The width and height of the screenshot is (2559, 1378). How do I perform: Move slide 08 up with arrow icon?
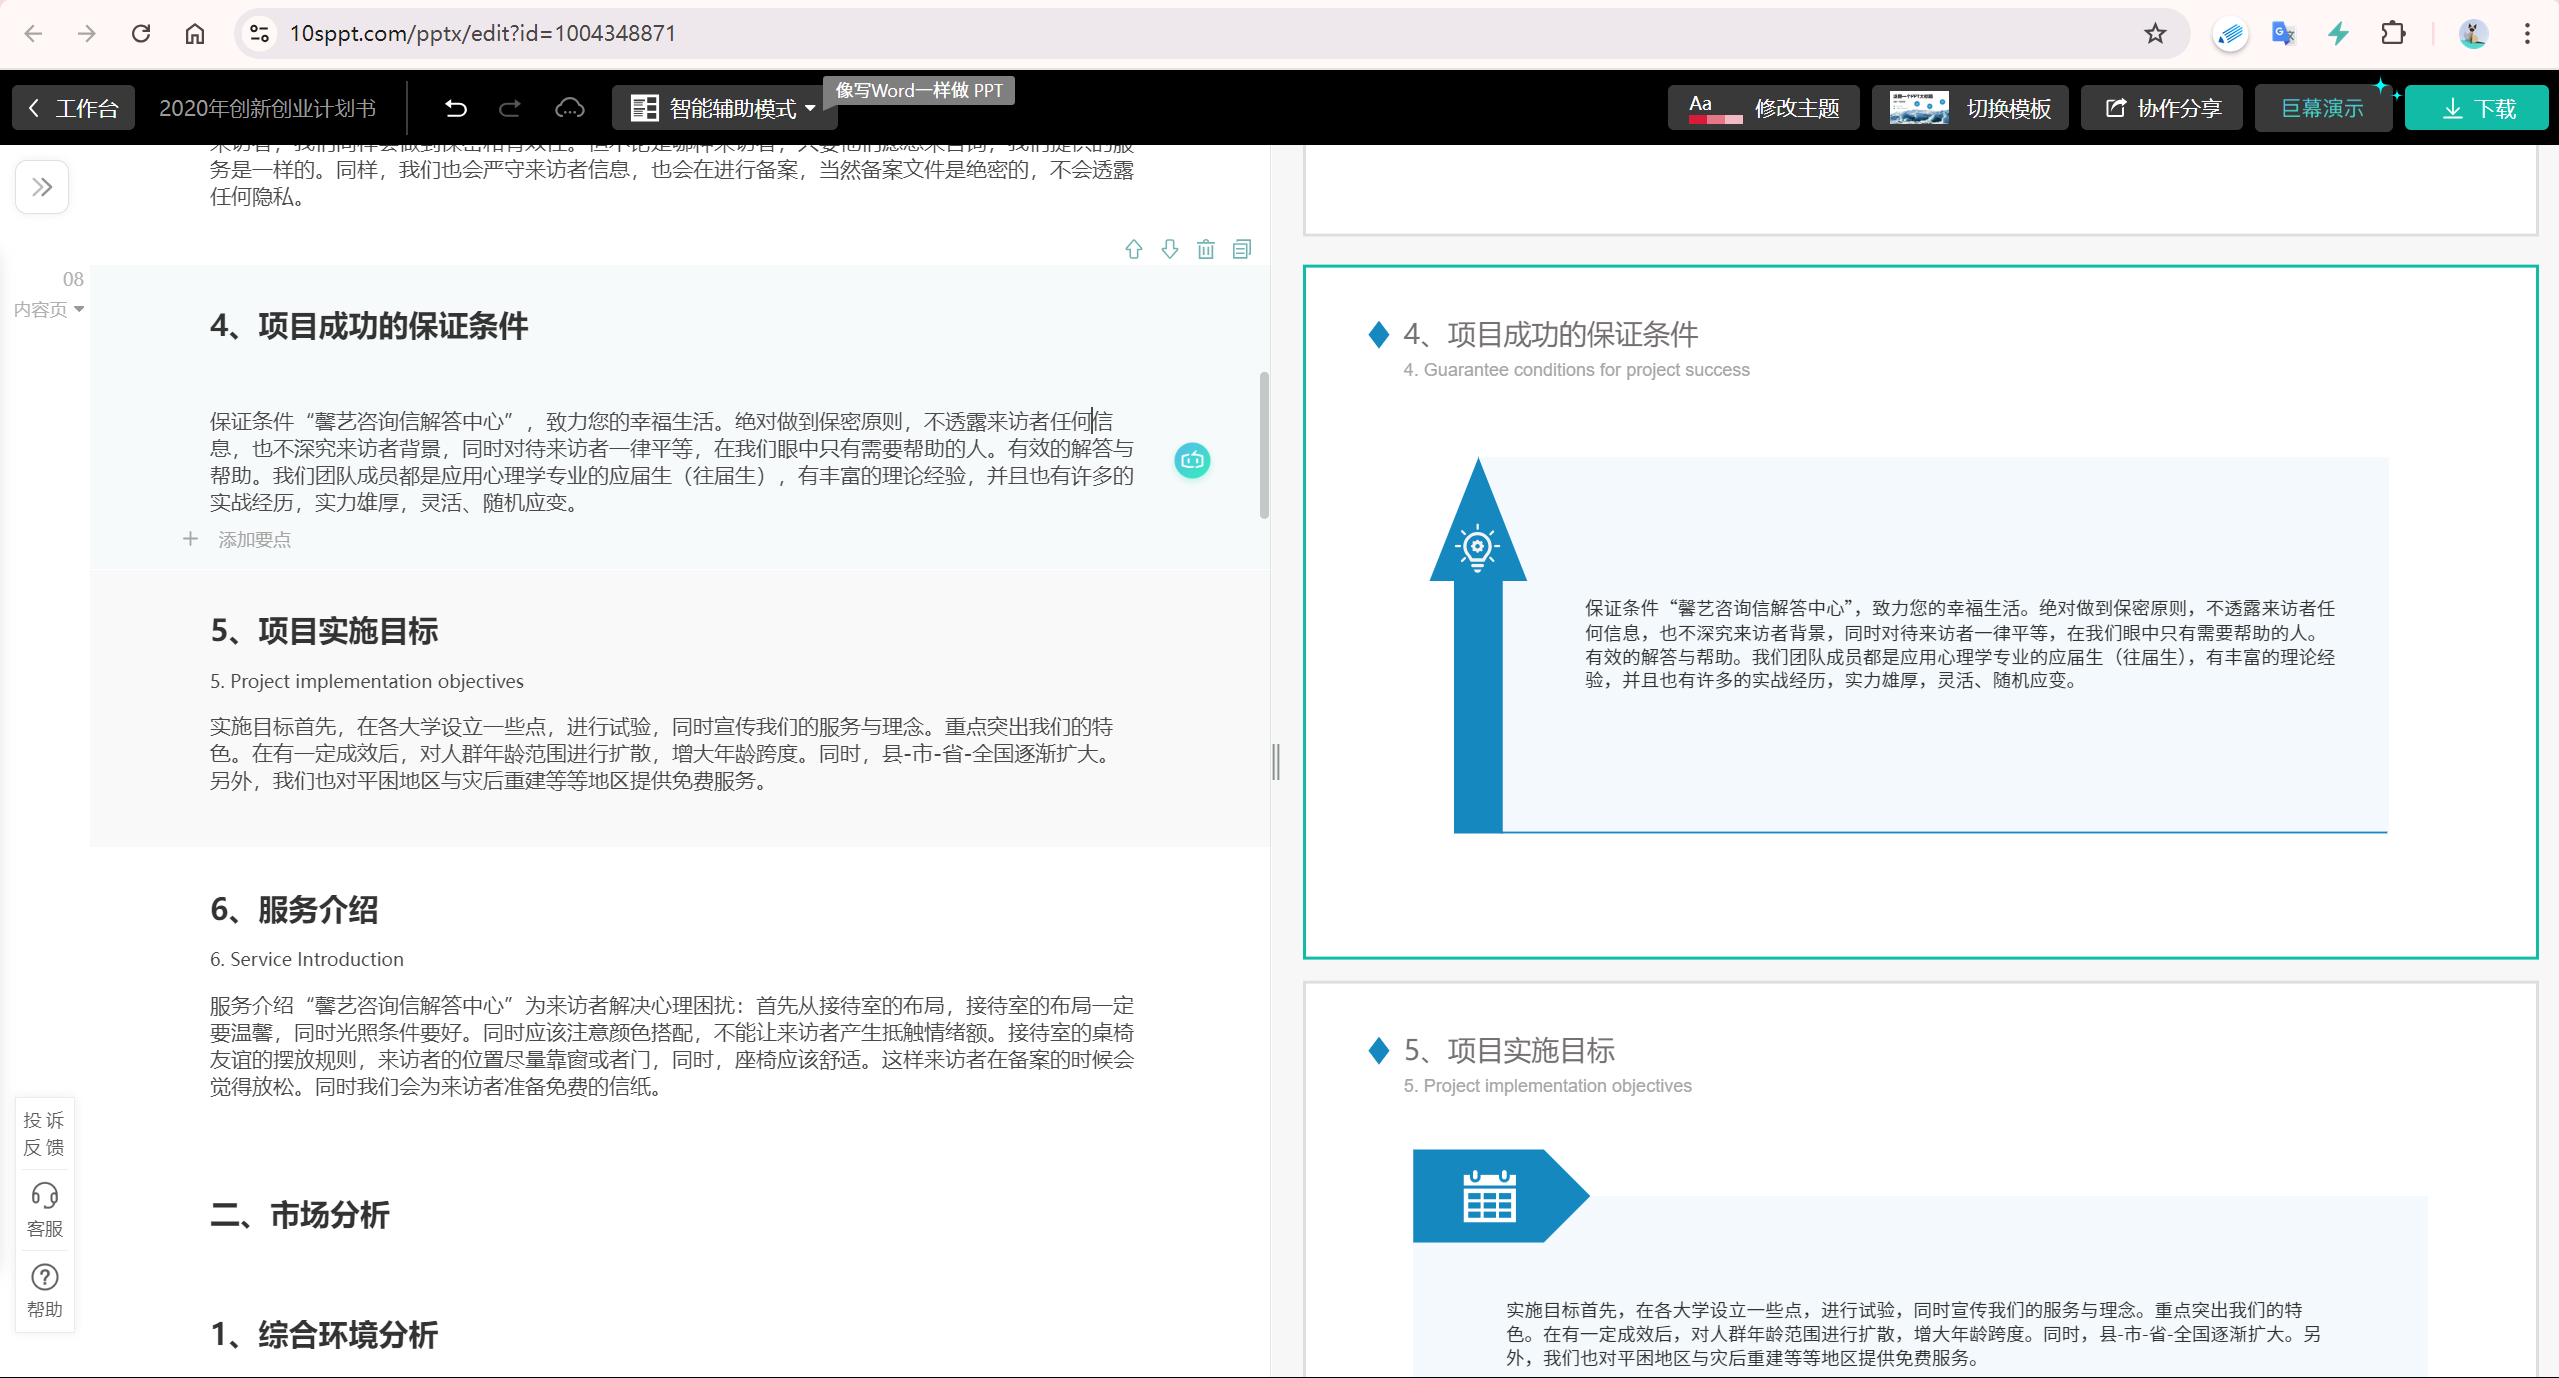coord(1134,249)
